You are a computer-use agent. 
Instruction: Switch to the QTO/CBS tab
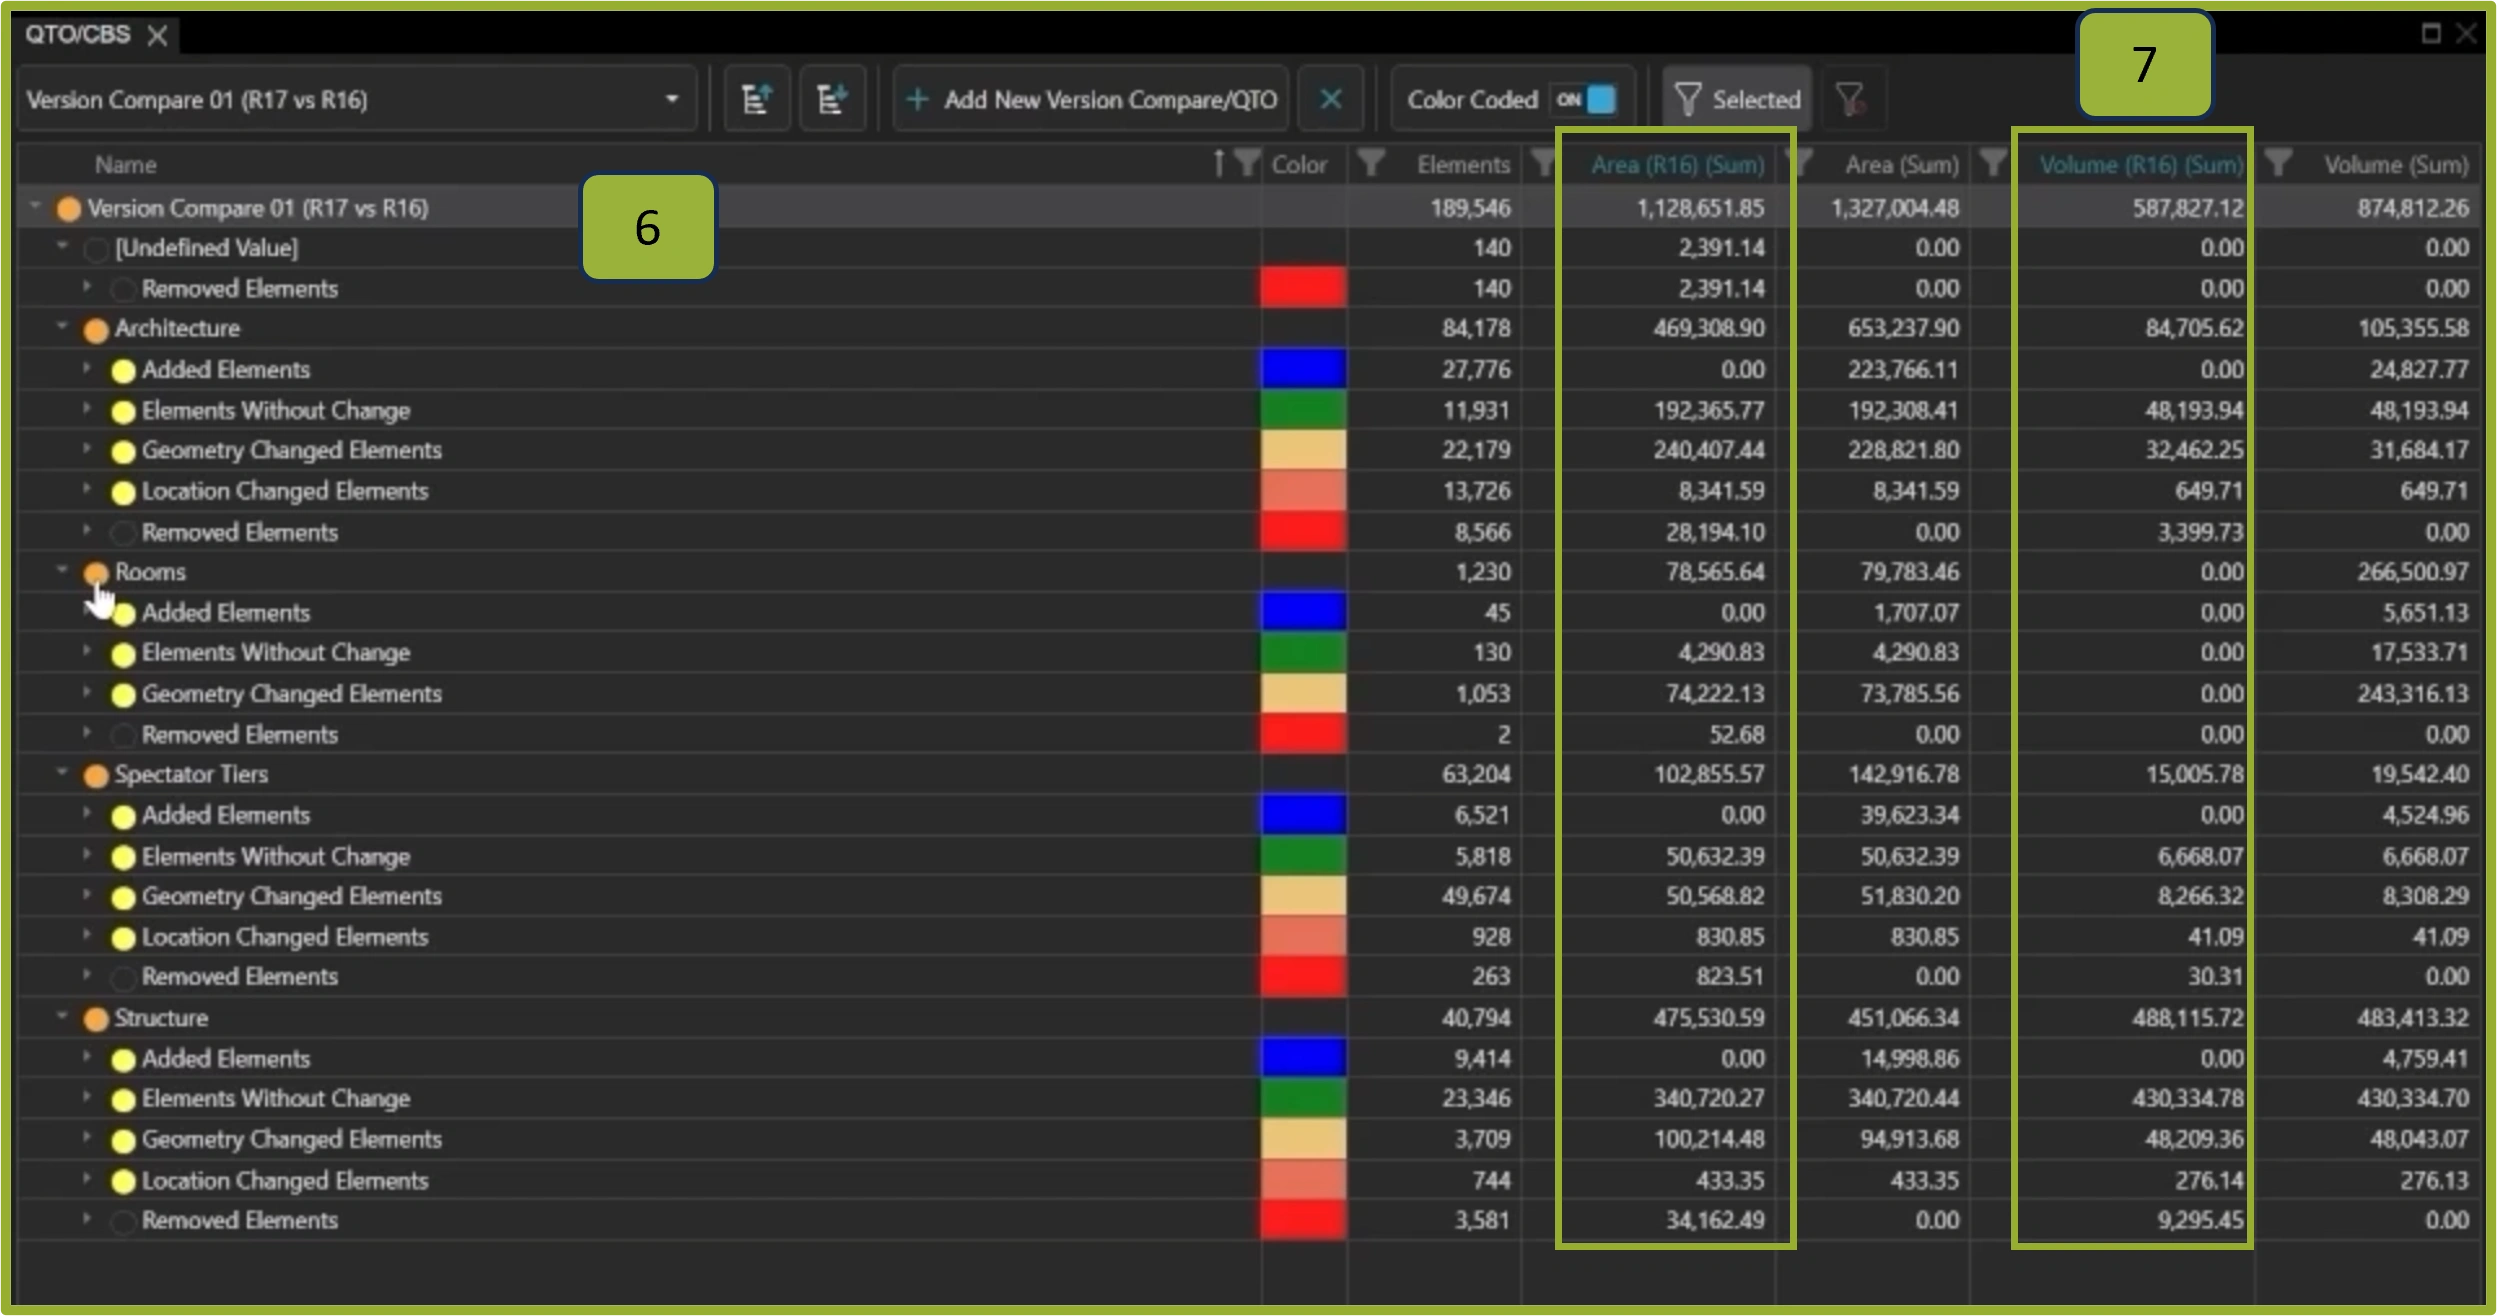78,35
